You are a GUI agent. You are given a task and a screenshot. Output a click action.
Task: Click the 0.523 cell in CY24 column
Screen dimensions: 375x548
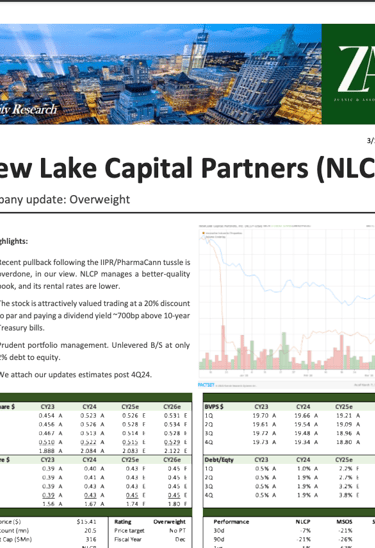coord(88,416)
